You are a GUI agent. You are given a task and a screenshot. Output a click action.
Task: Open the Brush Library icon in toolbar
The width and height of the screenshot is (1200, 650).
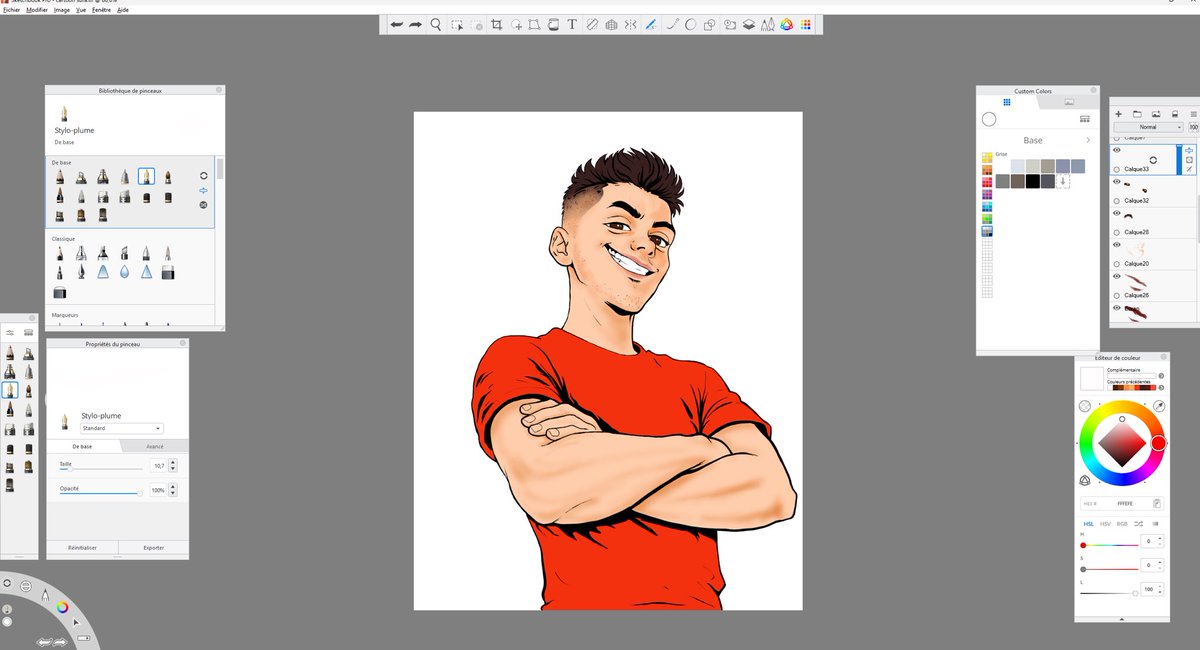768,25
